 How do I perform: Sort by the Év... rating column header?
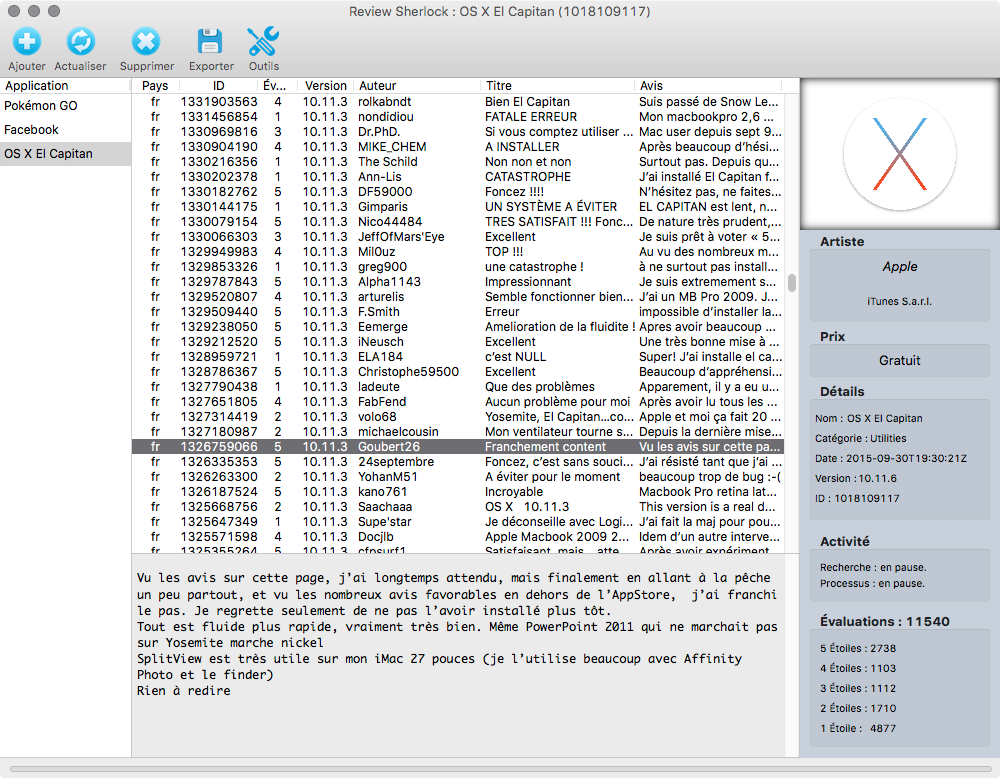tap(275, 85)
